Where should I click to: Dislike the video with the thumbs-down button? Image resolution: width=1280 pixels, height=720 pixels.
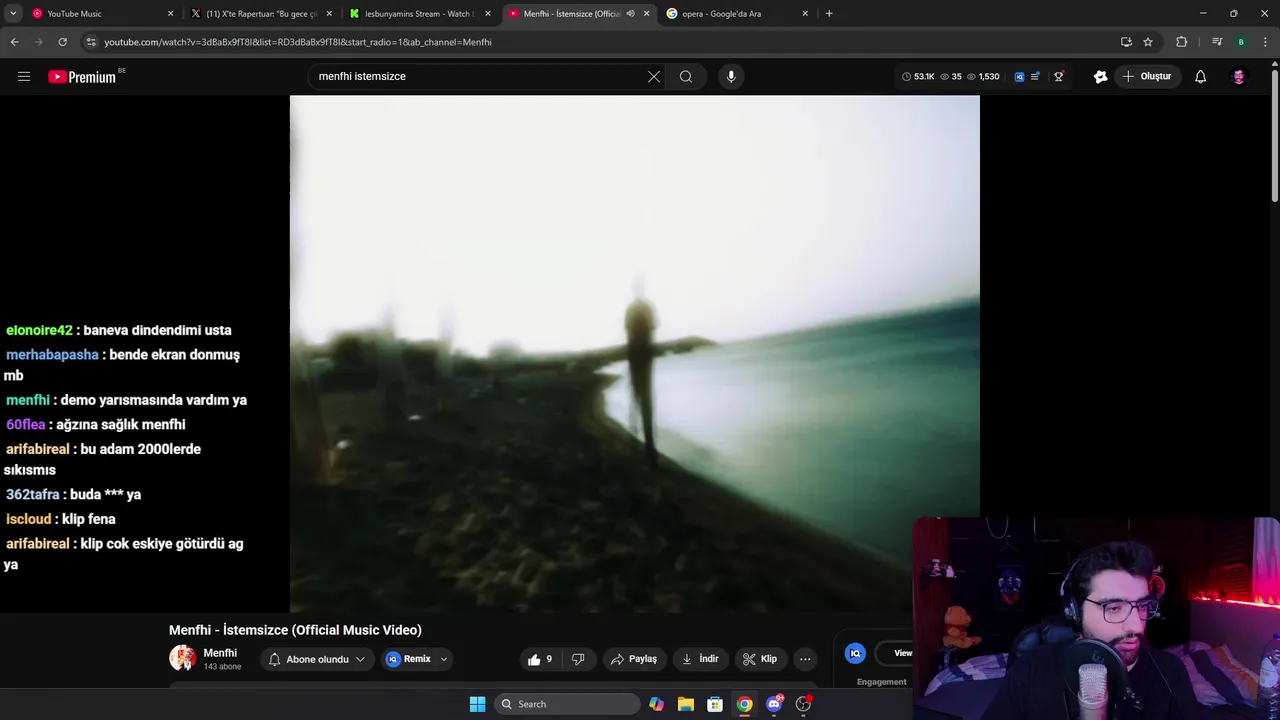[x=578, y=659]
